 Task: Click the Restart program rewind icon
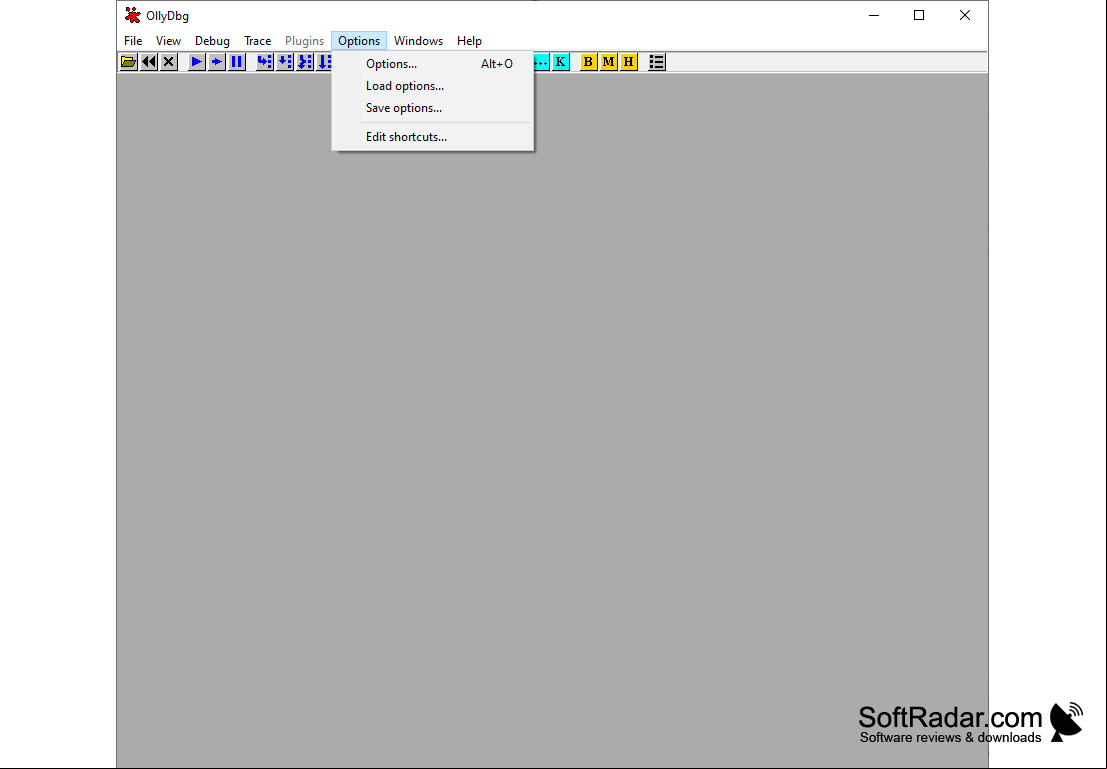pyautogui.click(x=148, y=62)
